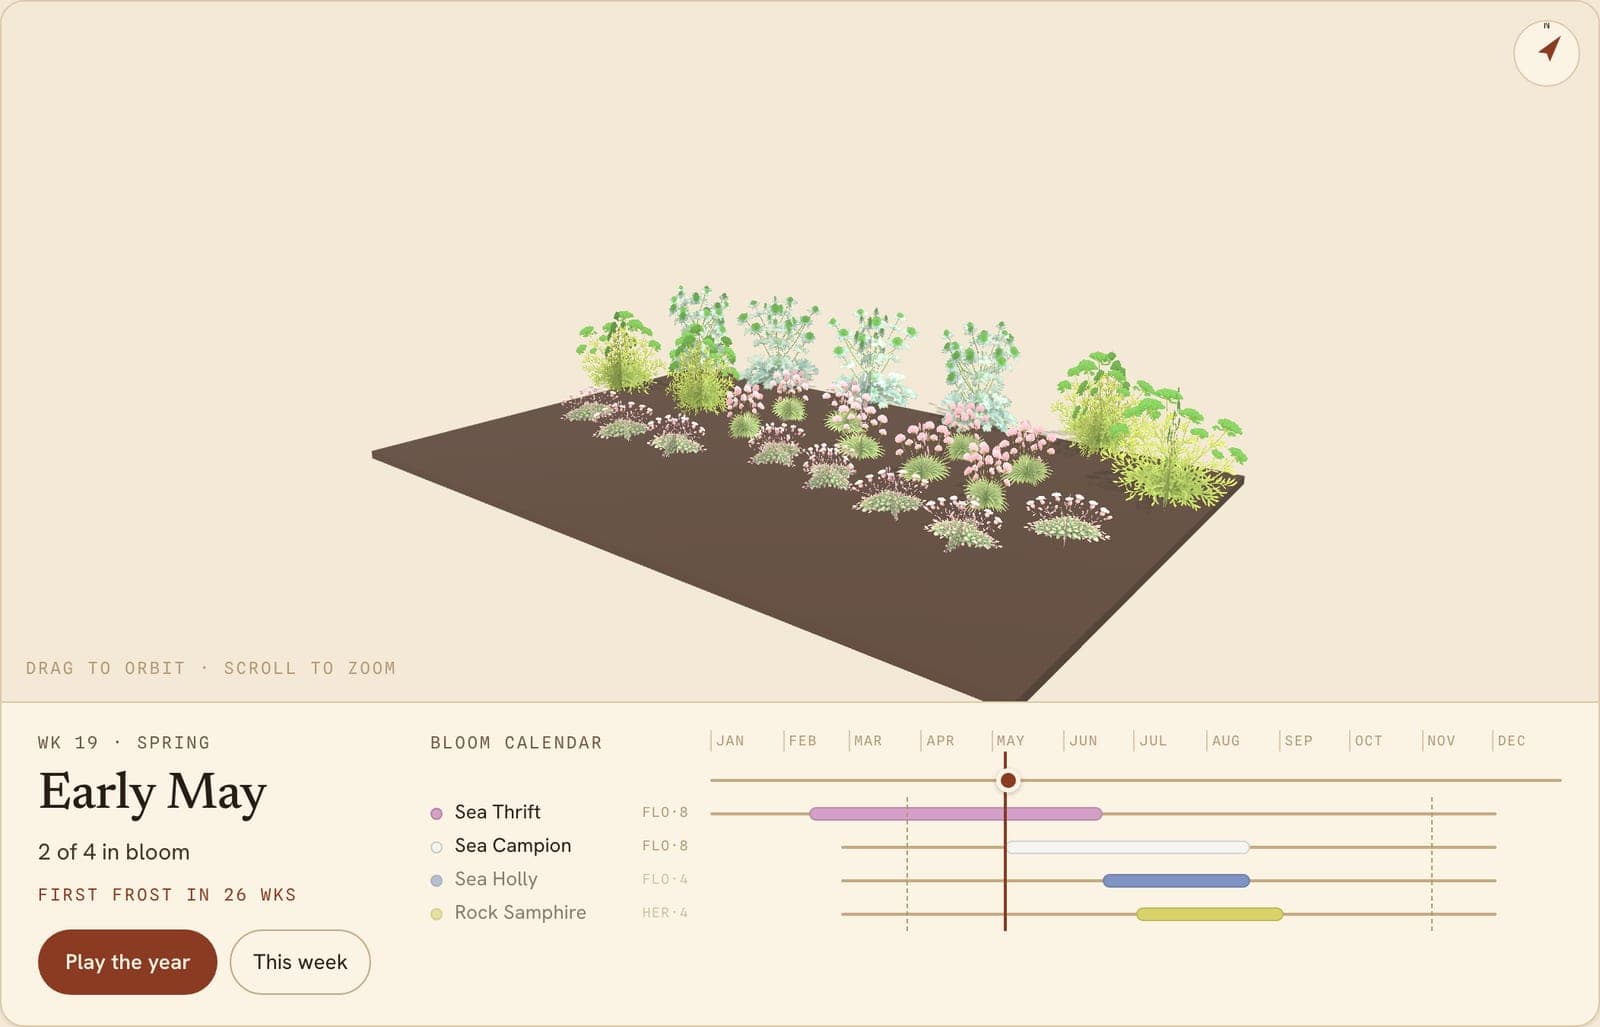Click the 'FLO·8' tag beside Sea Thrift
This screenshot has width=1600, height=1027.
[665, 812]
